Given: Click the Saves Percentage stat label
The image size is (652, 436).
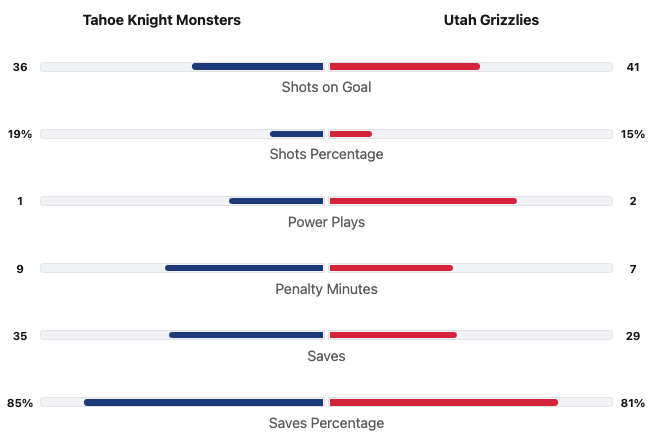Looking at the screenshot, I should [x=326, y=423].
